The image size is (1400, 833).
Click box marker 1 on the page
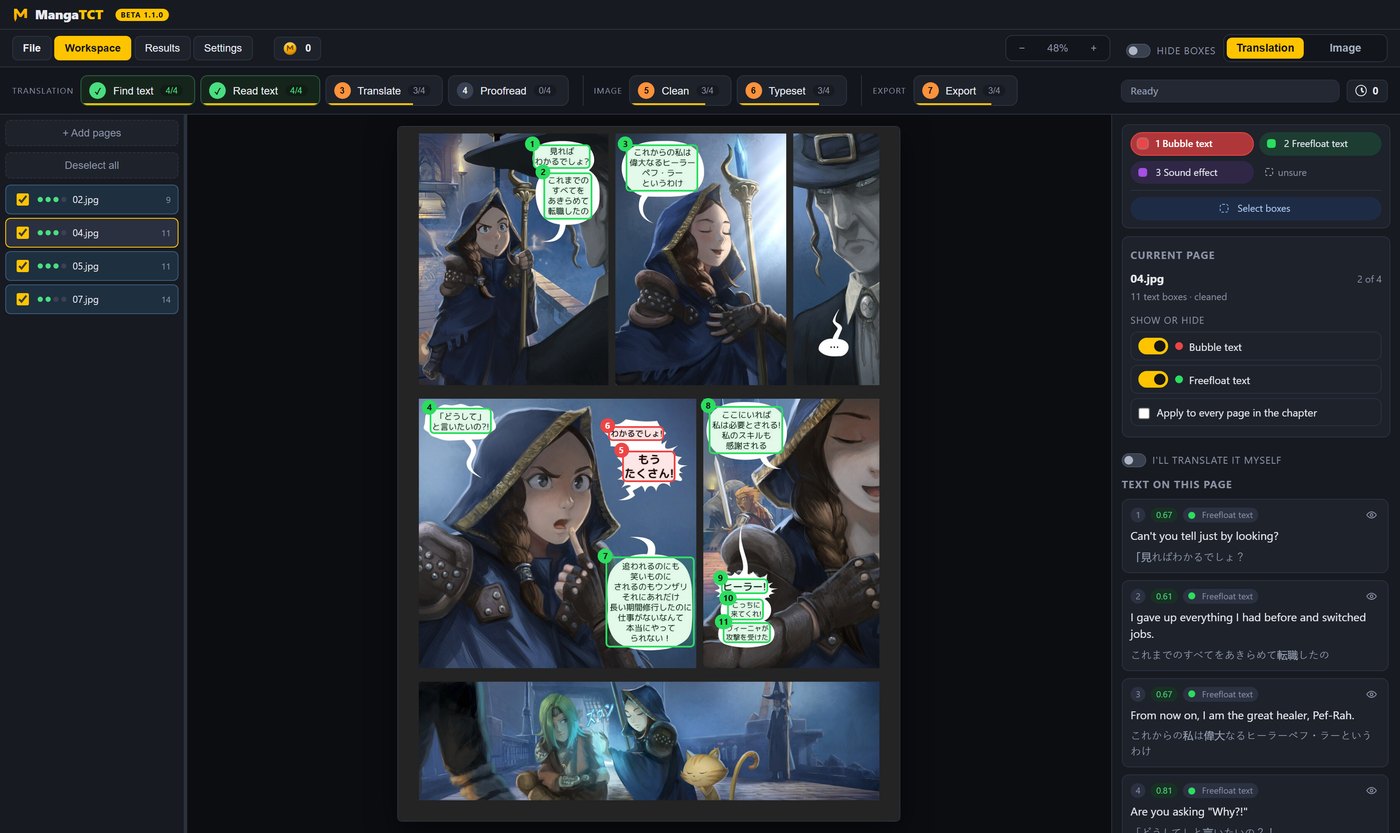pos(532,144)
